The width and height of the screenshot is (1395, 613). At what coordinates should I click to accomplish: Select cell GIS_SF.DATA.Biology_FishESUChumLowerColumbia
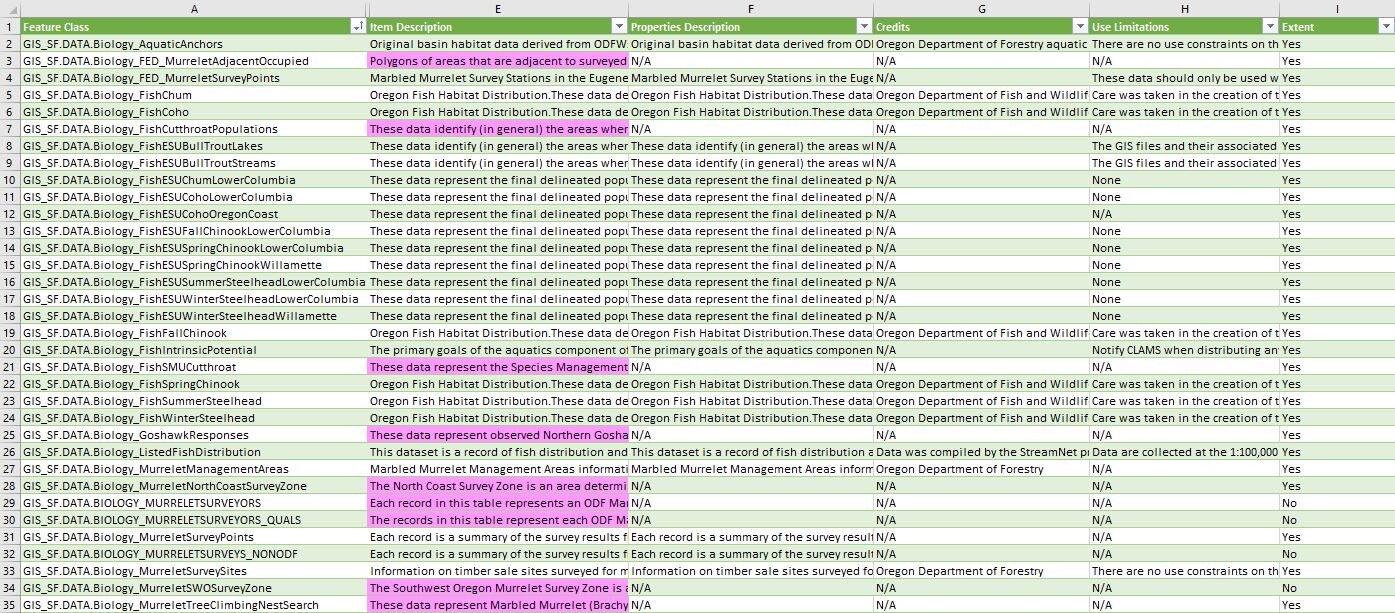pos(193,180)
